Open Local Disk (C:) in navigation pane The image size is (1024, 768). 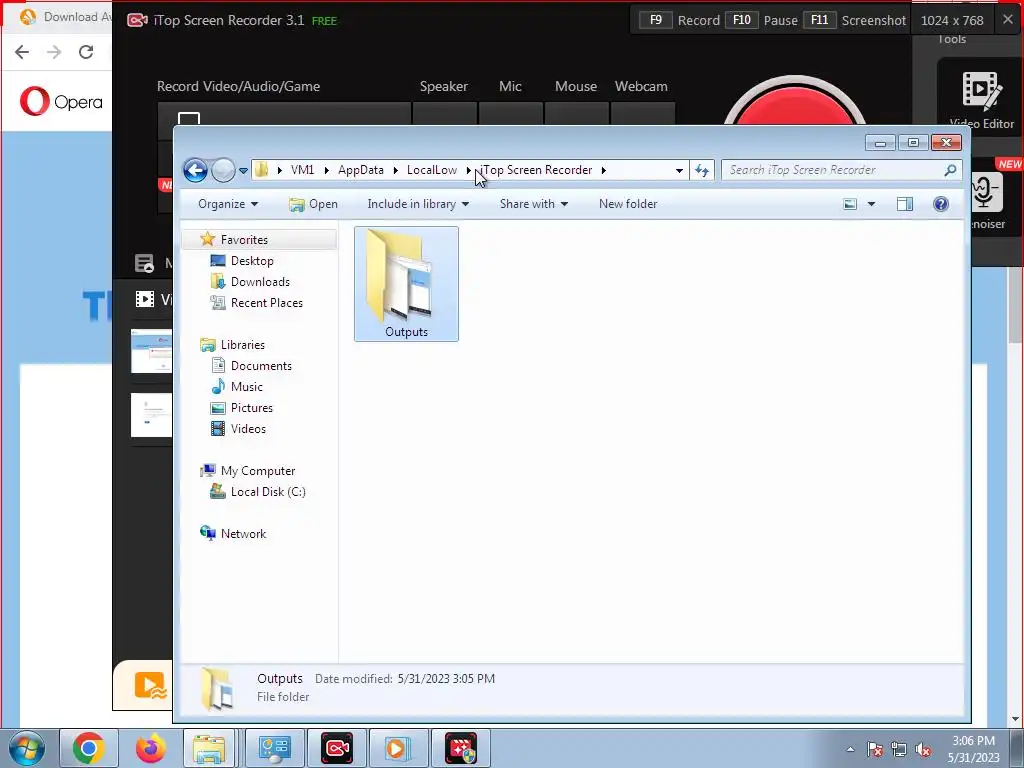268,492
